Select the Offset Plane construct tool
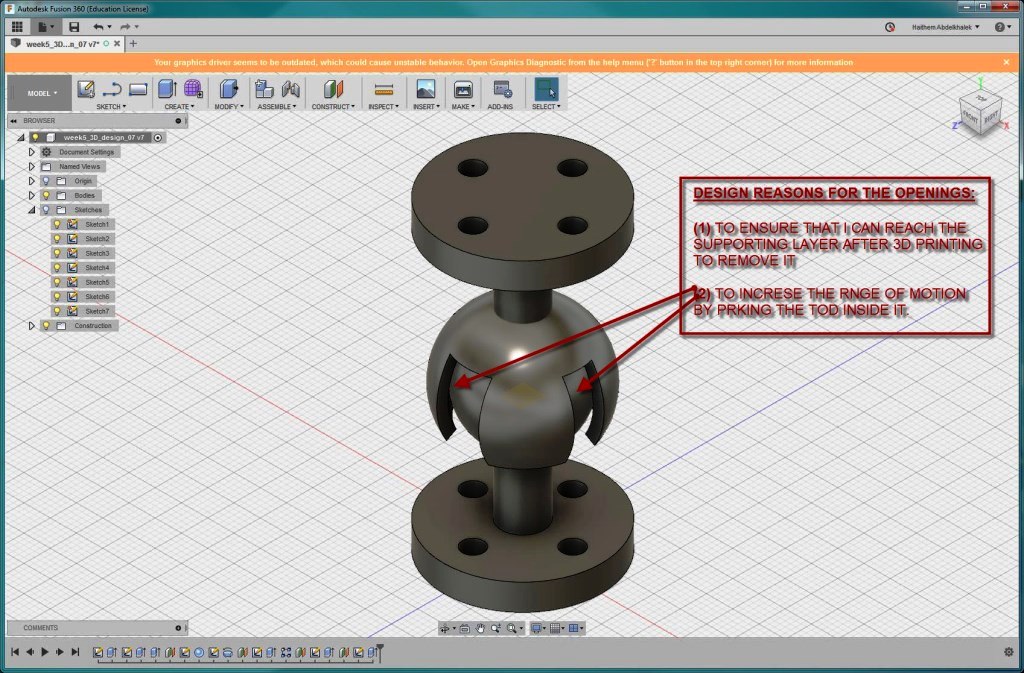The image size is (1024, 673). (x=333, y=89)
